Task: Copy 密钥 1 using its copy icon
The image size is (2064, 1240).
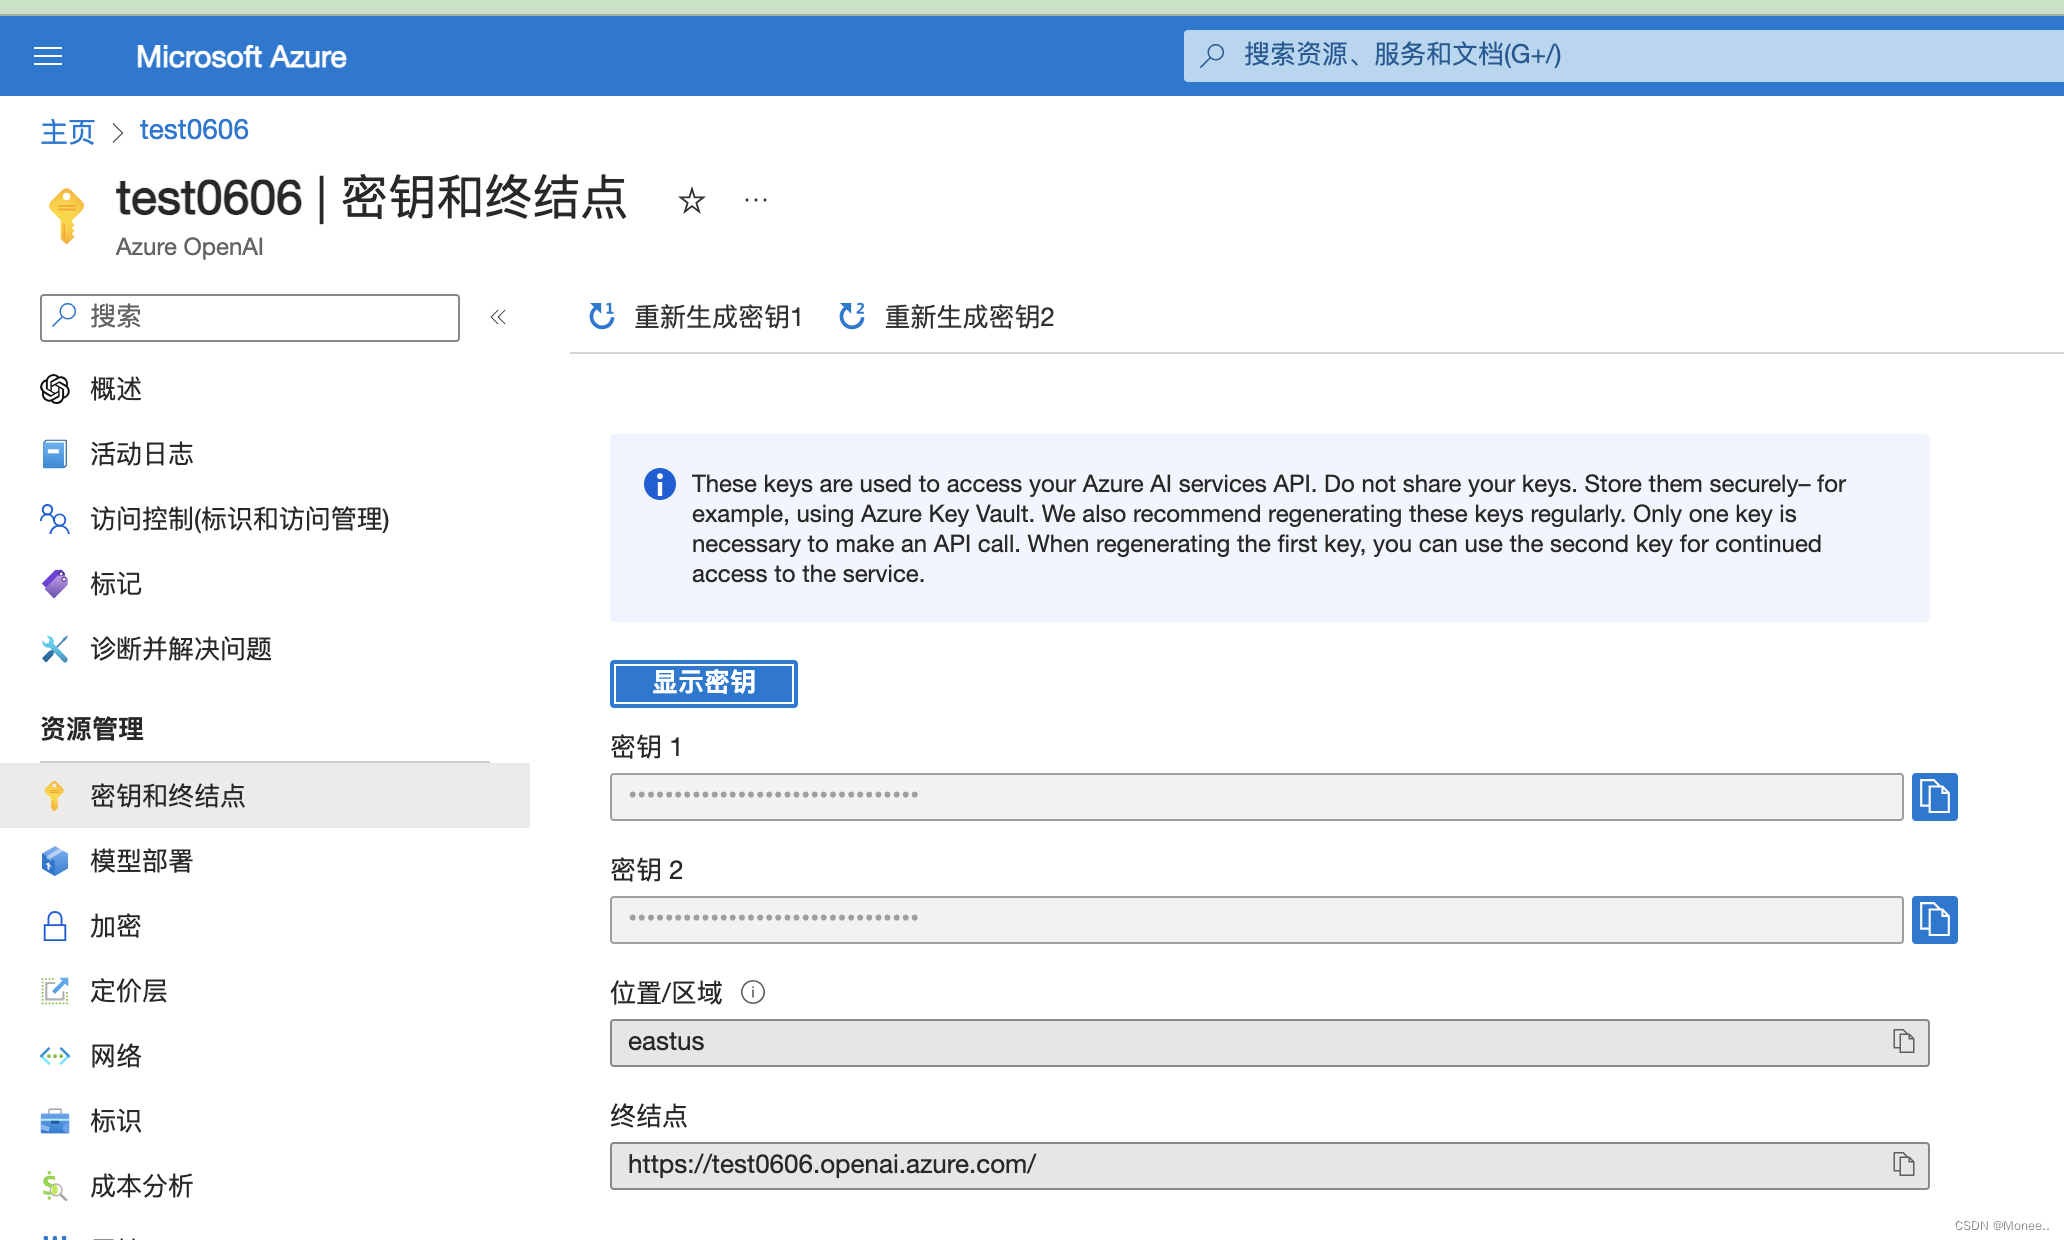Action: [x=1934, y=797]
